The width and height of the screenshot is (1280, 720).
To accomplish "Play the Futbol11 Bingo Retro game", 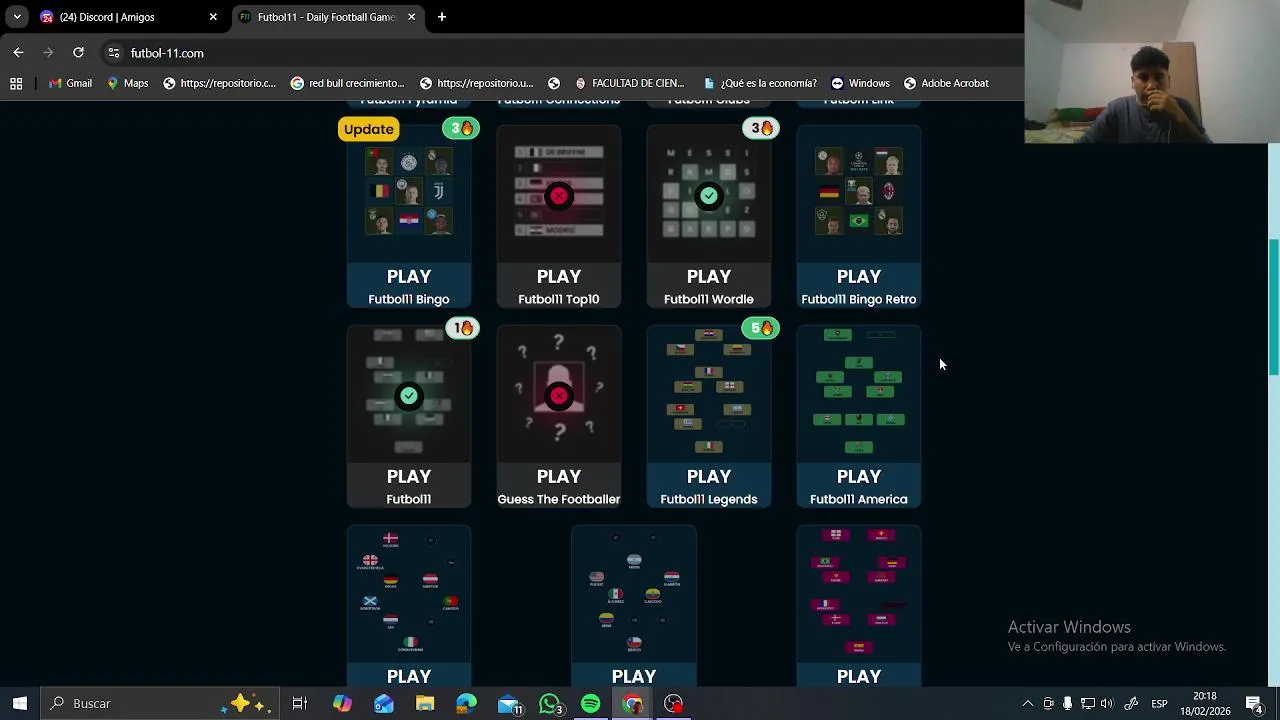I will 859,216.
